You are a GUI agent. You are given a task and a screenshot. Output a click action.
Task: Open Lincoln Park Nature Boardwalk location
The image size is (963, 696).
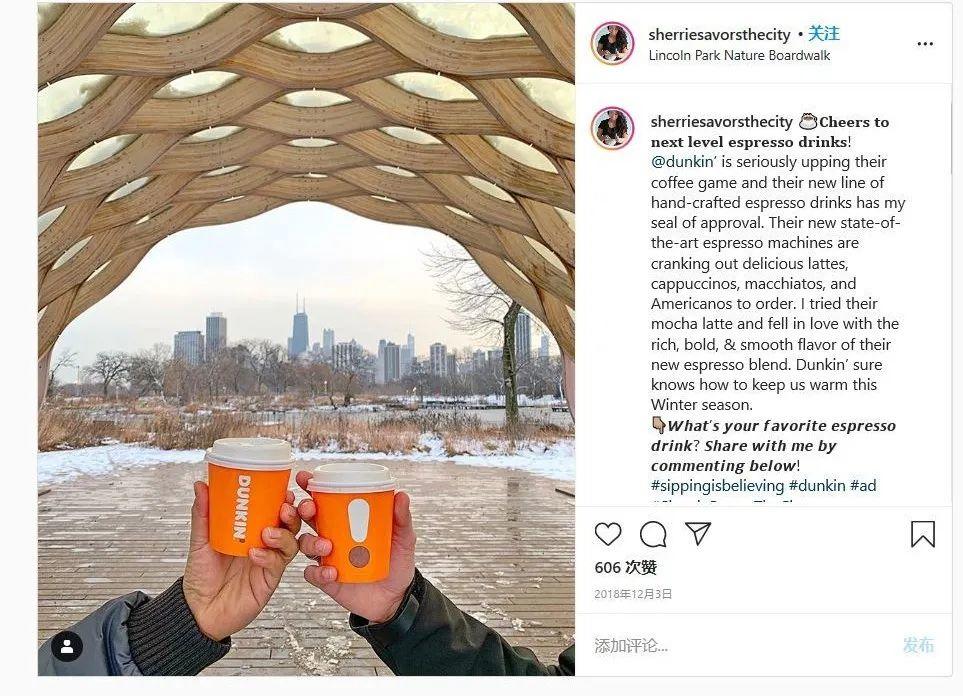click(x=739, y=55)
